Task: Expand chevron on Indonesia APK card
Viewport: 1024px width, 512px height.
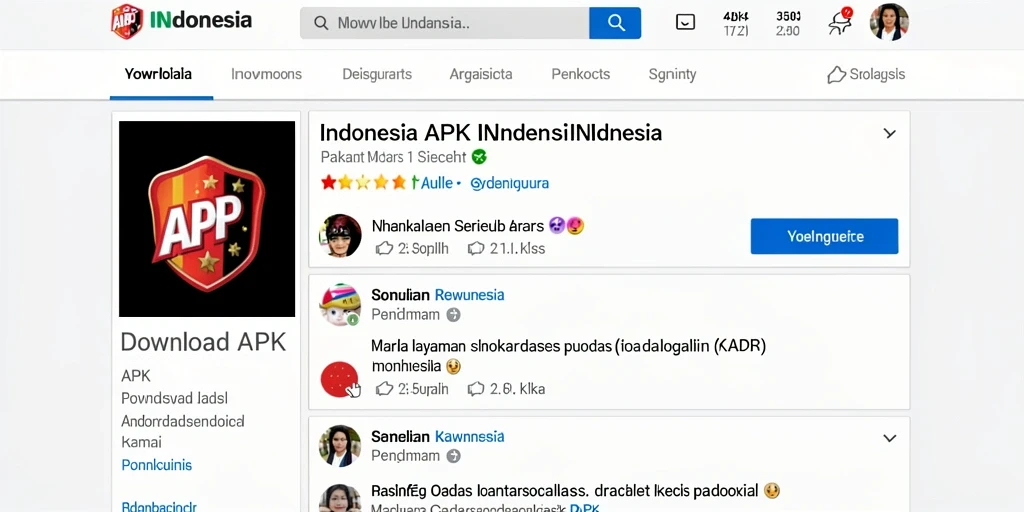Action: pyautogui.click(x=889, y=133)
